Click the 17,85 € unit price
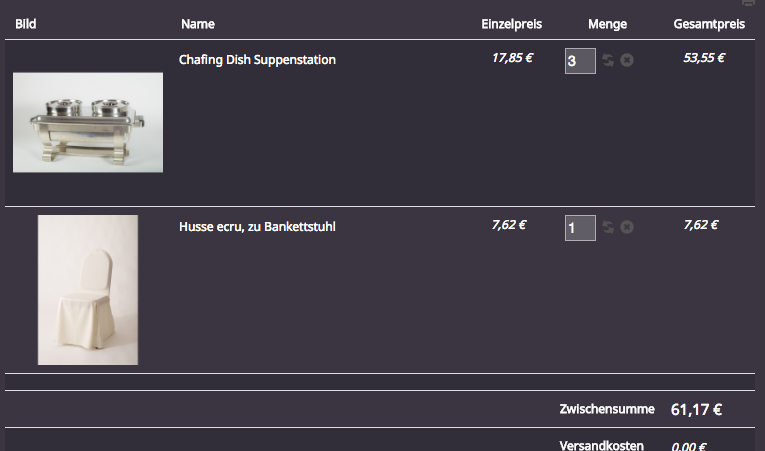This screenshot has width=765, height=451. click(x=512, y=58)
